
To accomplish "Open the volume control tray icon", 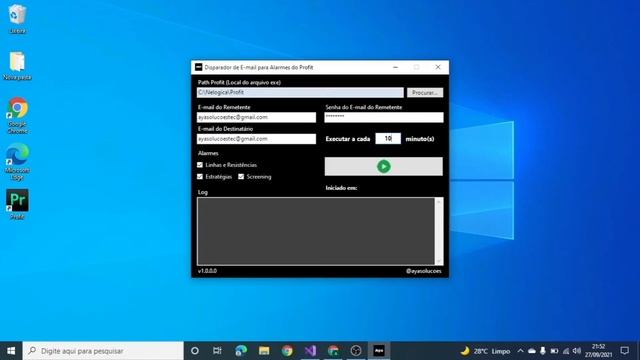I will click(x=576, y=351).
